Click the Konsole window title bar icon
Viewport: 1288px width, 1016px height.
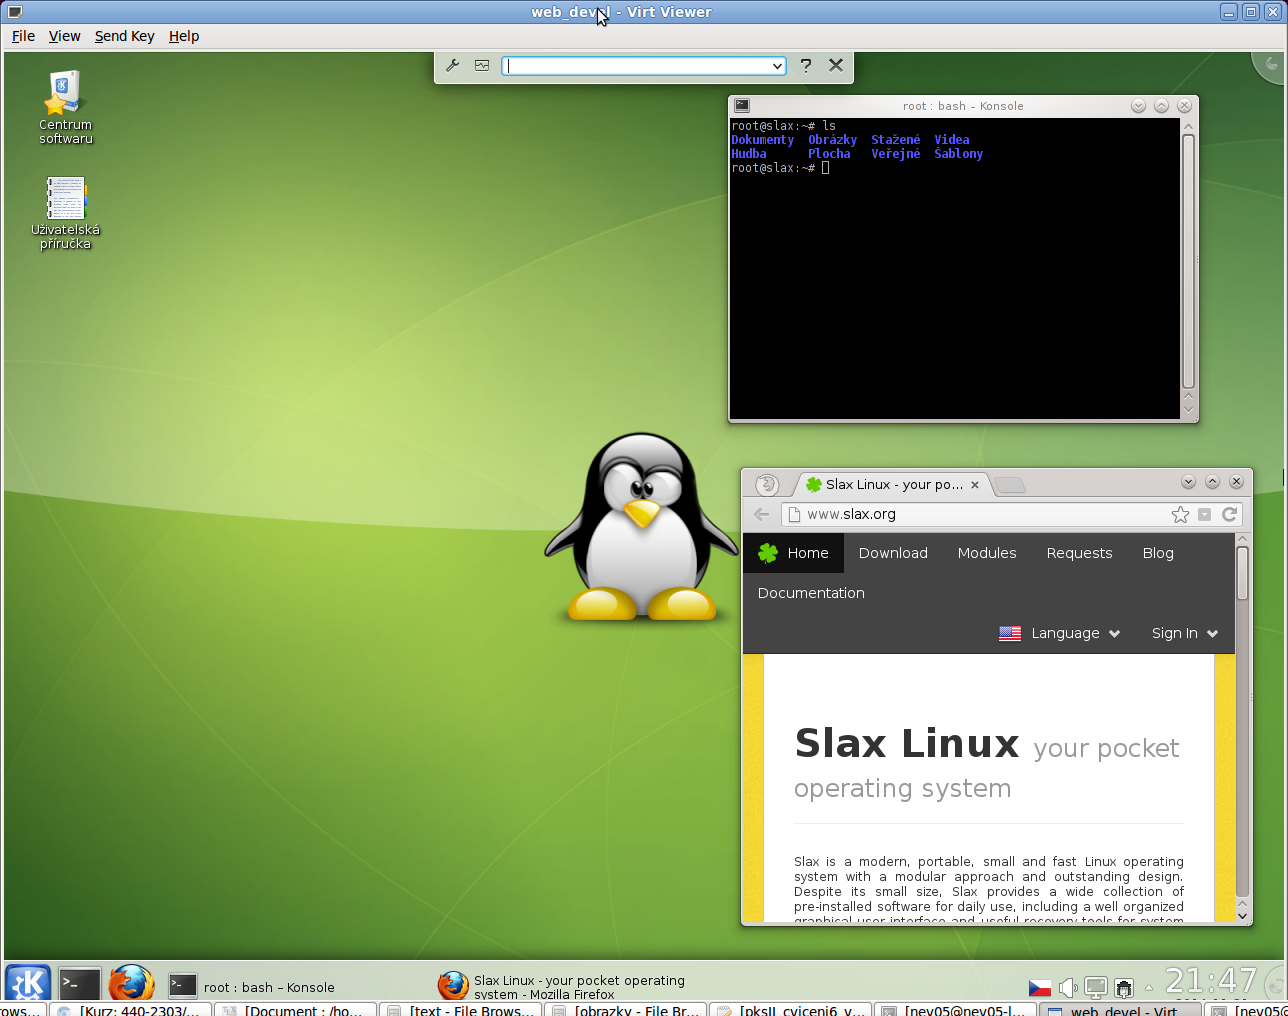(x=742, y=105)
